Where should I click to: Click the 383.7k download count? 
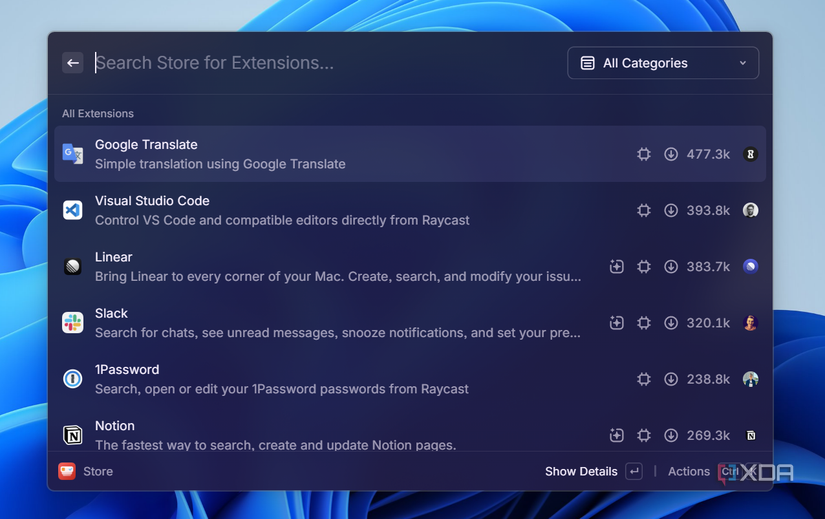point(708,267)
